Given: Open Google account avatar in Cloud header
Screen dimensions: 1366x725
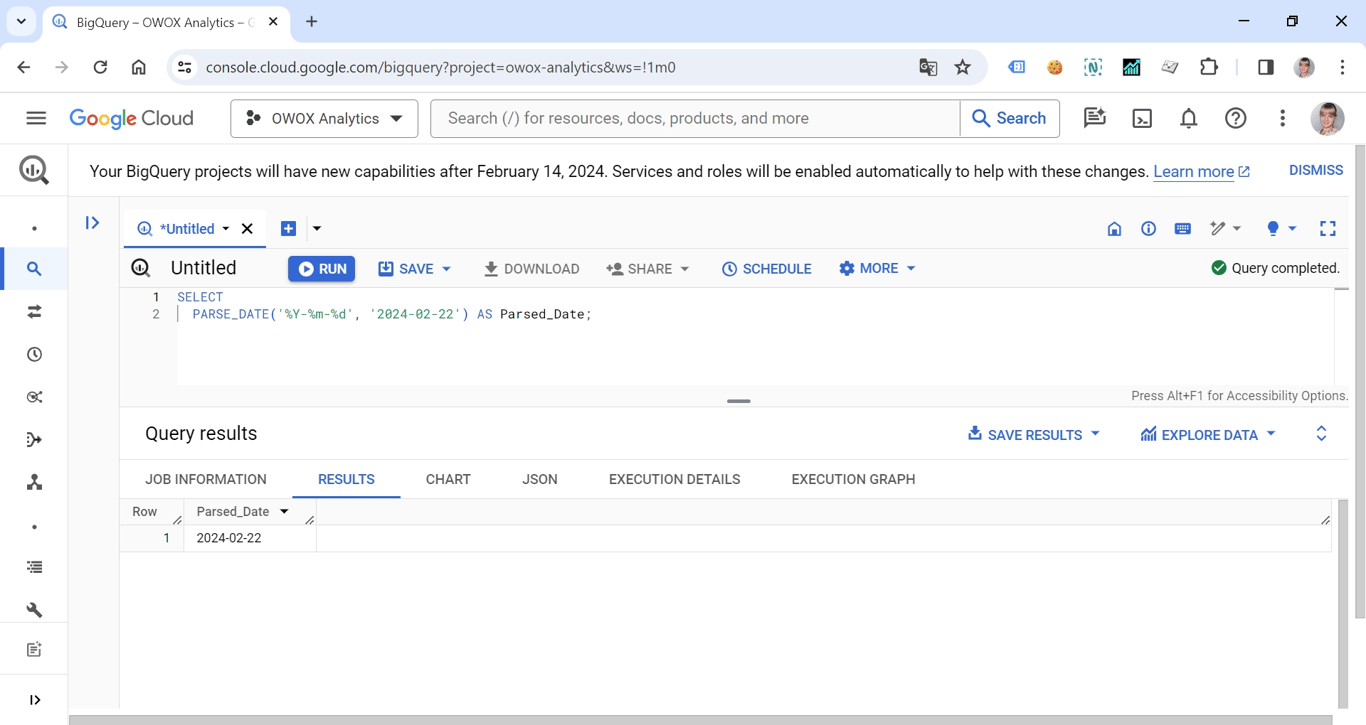Looking at the screenshot, I should click(1328, 118).
